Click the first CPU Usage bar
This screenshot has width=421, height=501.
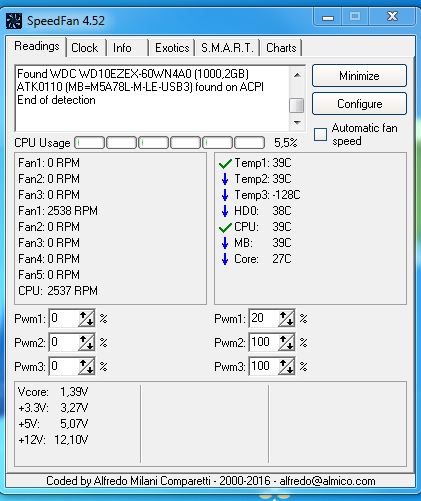click(x=89, y=143)
